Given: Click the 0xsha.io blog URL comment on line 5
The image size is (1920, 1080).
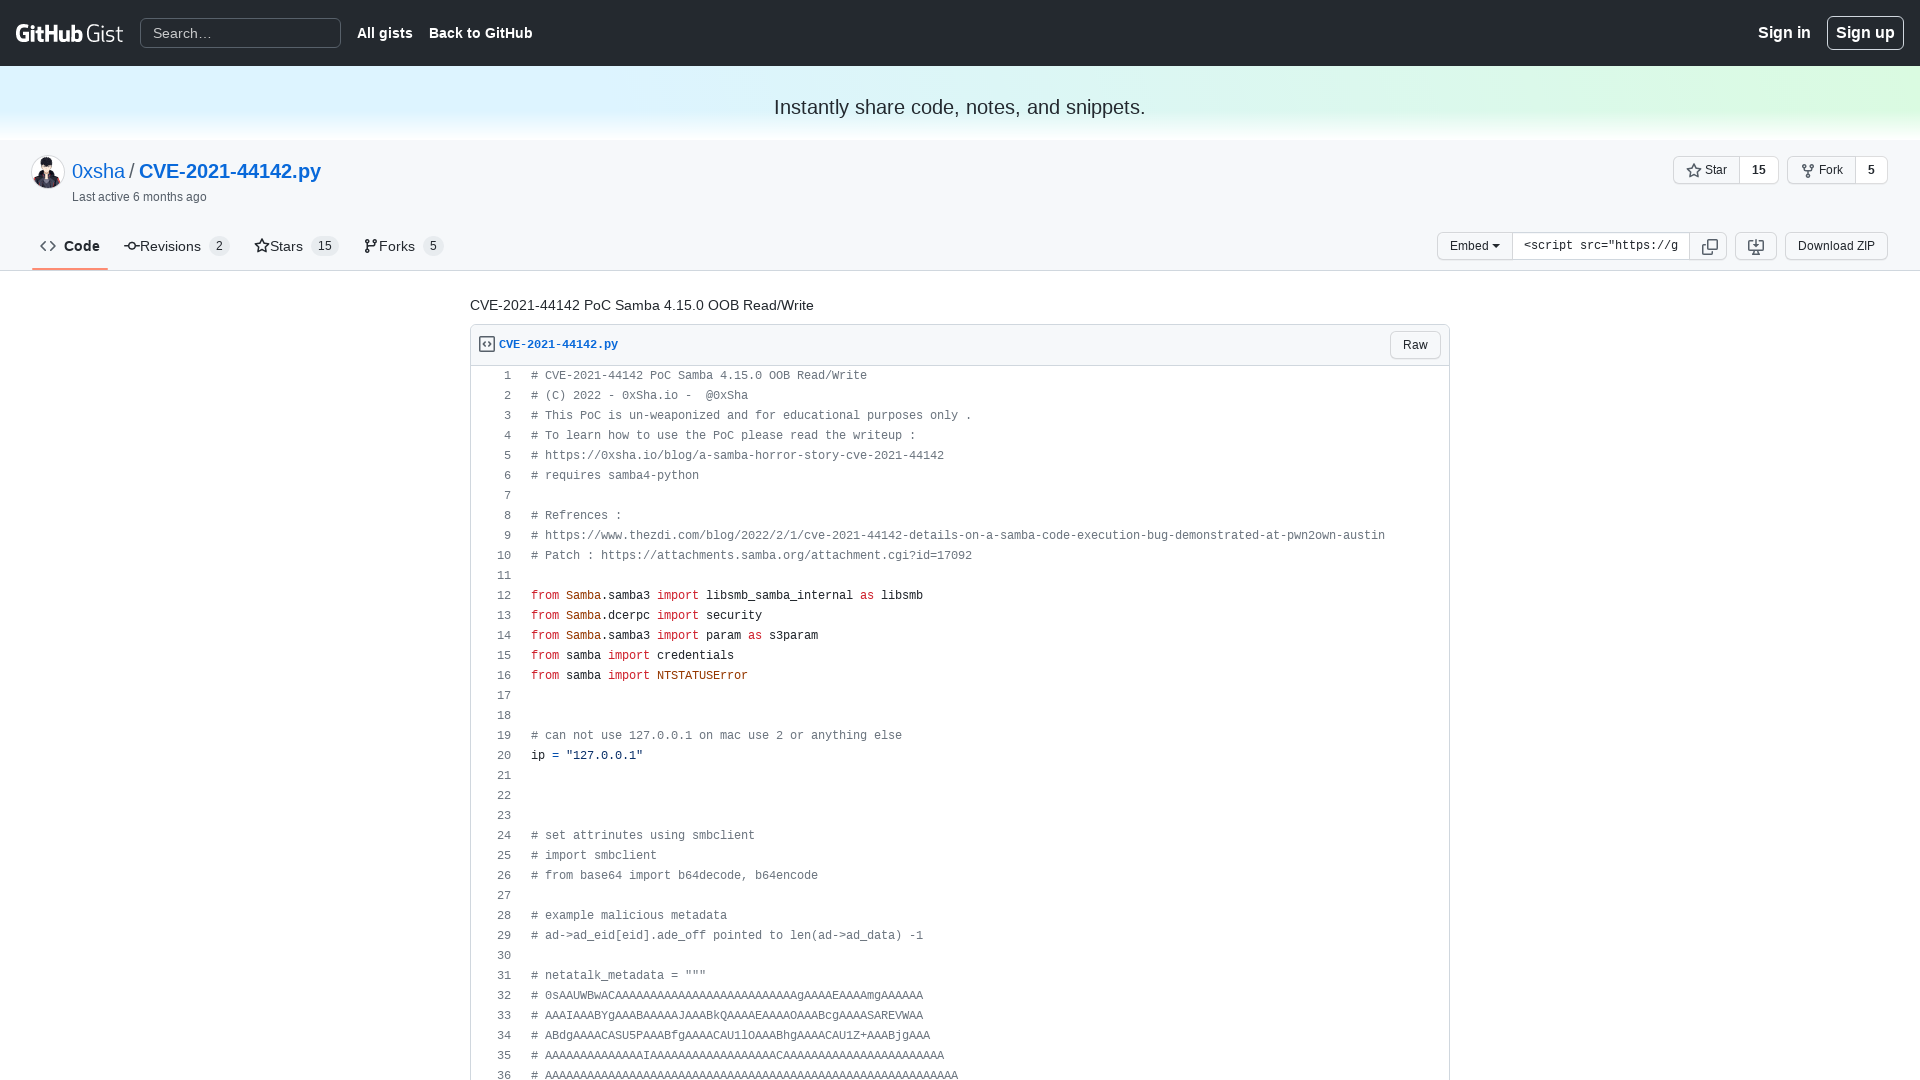Looking at the screenshot, I should [x=737, y=456].
